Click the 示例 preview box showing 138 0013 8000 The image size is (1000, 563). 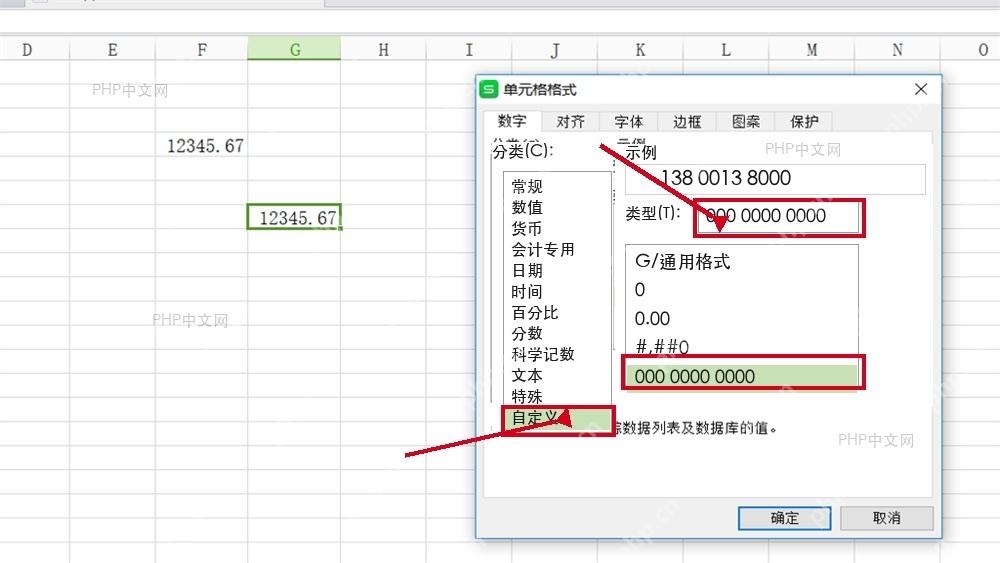(x=775, y=179)
